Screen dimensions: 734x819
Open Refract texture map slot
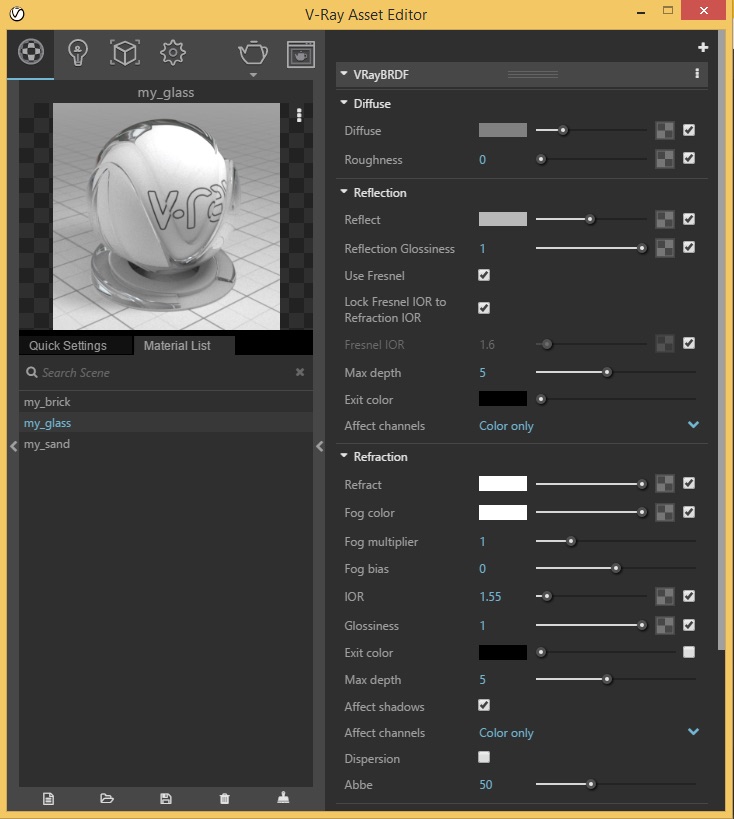(x=665, y=484)
